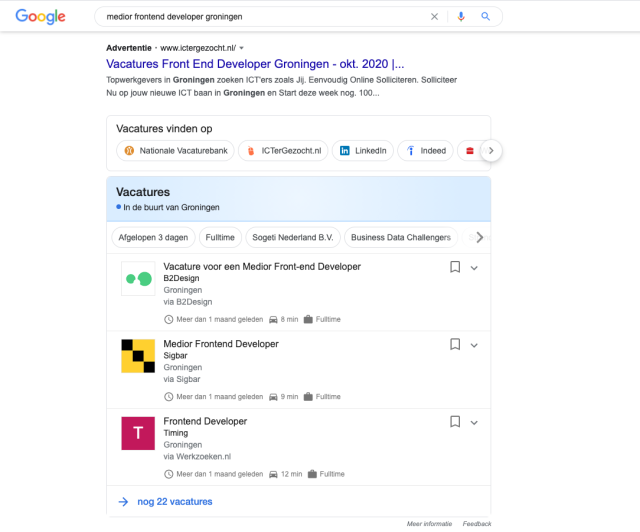
Task: Bookmark the Sigbar vacancy
Action: click(455, 344)
